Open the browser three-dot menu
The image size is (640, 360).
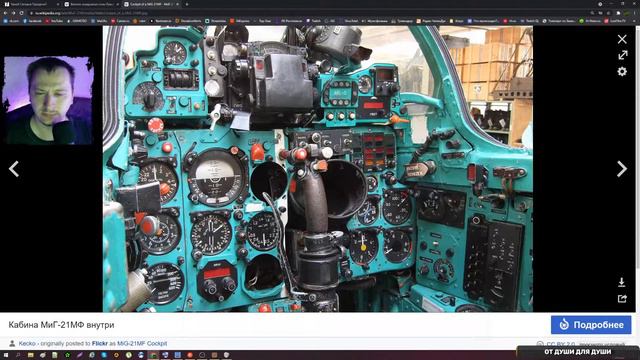click(635, 13)
